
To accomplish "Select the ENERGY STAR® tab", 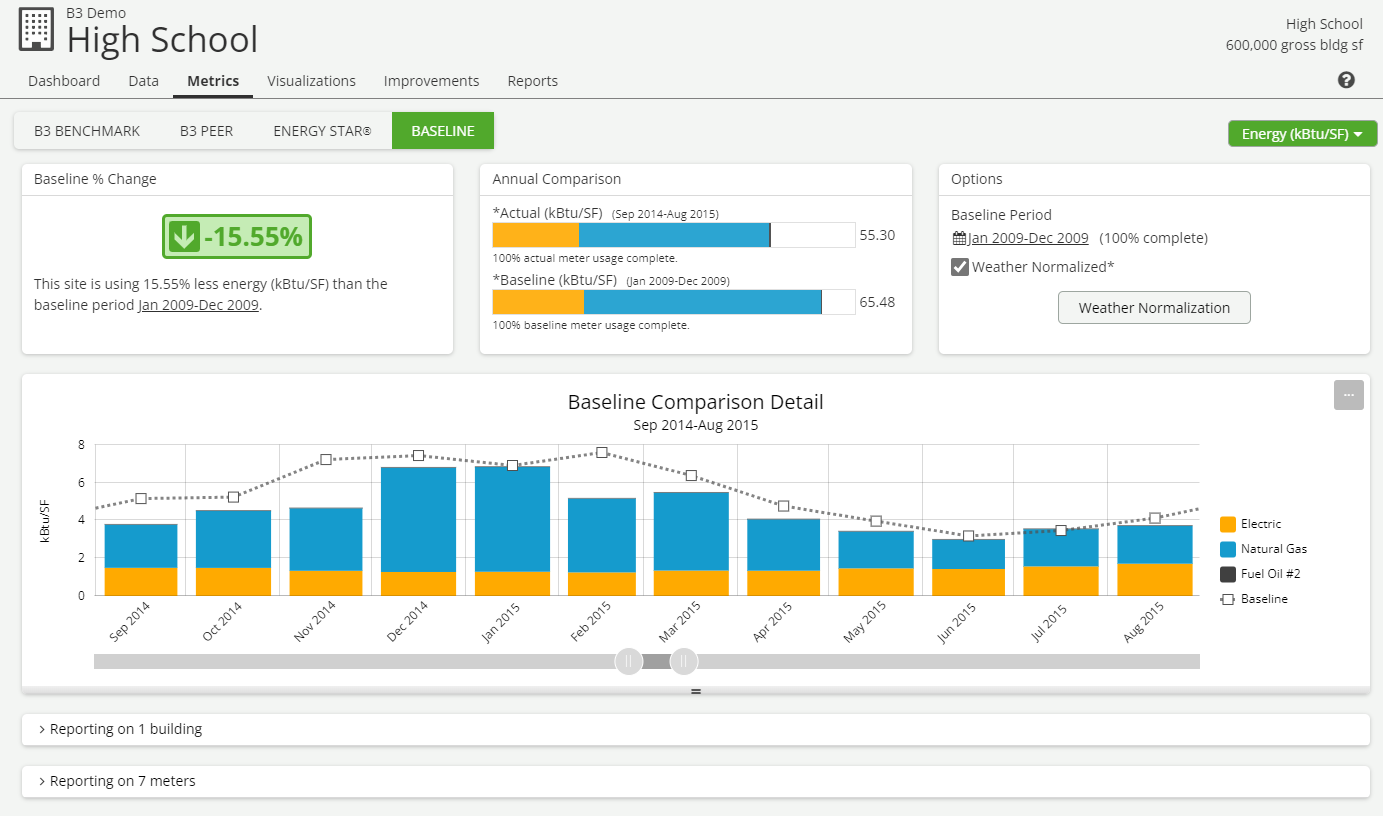I will tap(322, 131).
